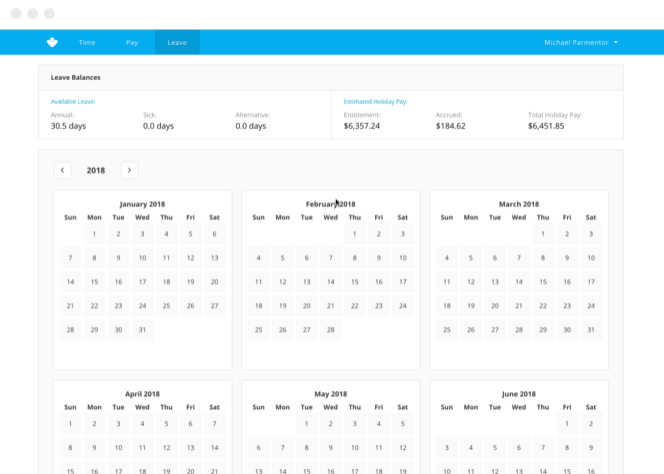Select March 22 2018

tap(543, 306)
